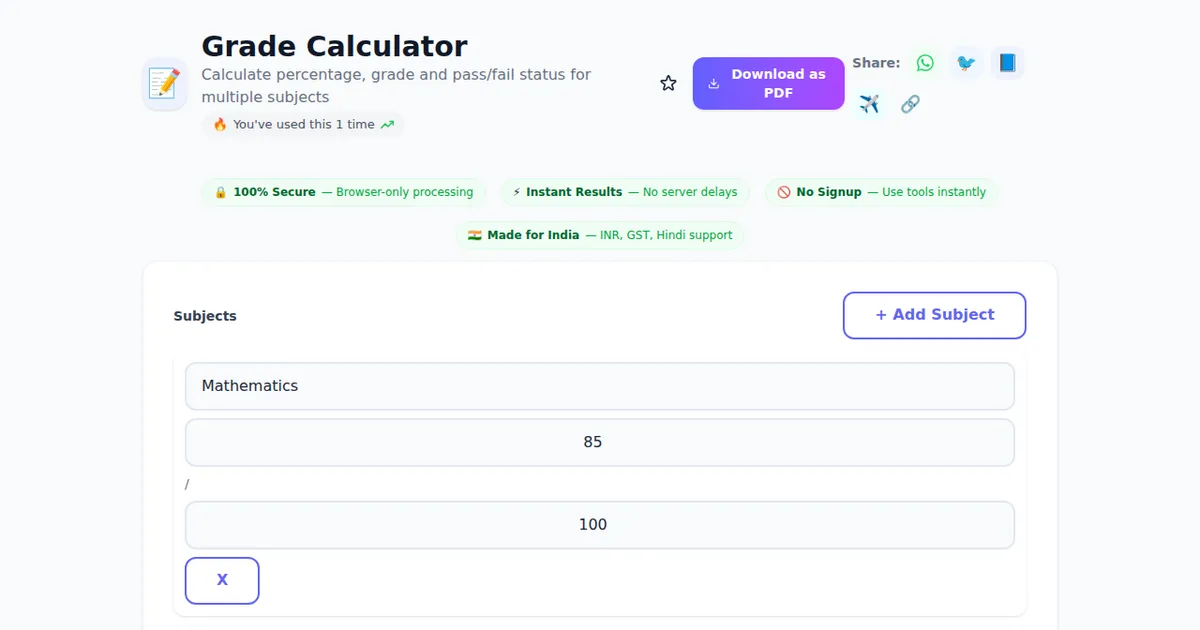Click the 100% Secure badge
Image resolution: width=1200 pixels, height=630 pixels.
pos(344,192)
